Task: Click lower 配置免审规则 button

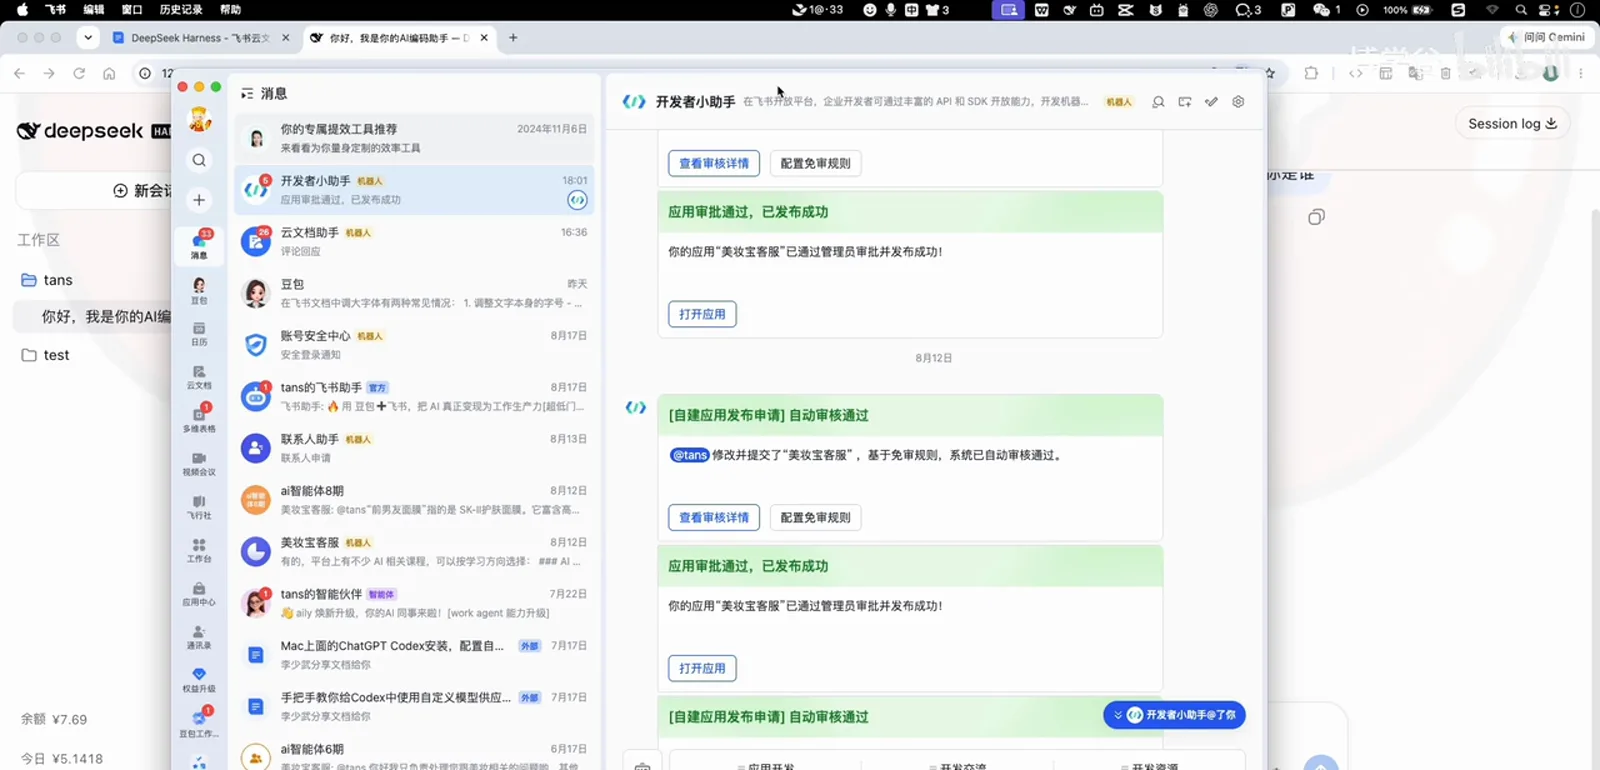Action: point(815,517)
